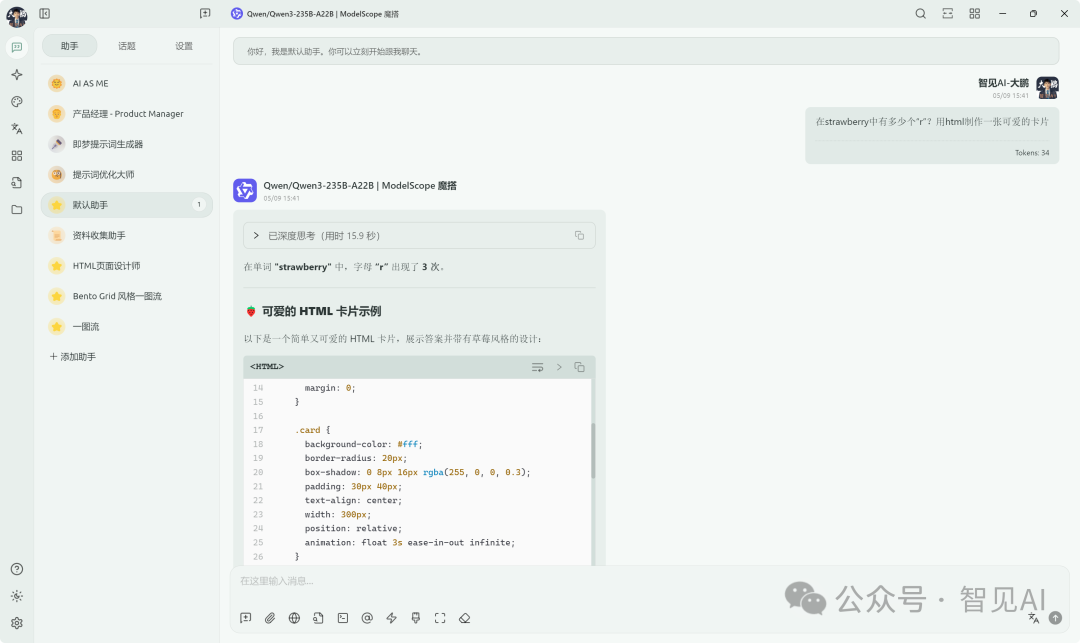Screen dimensions: 1080x643
Task: Enable web search globe icon
Action: coord(294,618)
